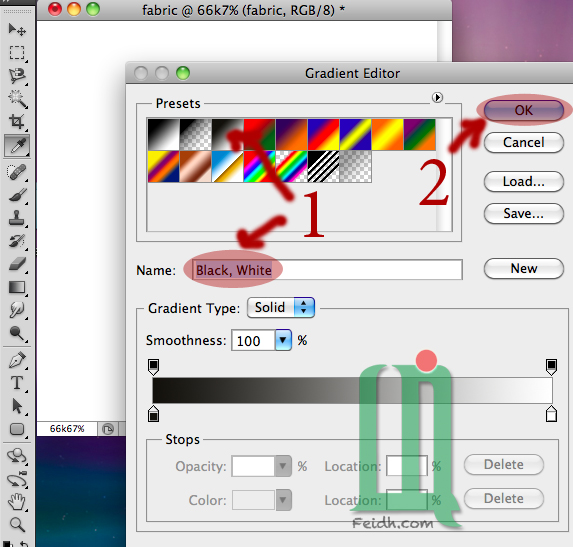This screenshot has width=573, height=547.
Task: Open the Gradient Type dropdown
Action: click(x=281, y=308)
